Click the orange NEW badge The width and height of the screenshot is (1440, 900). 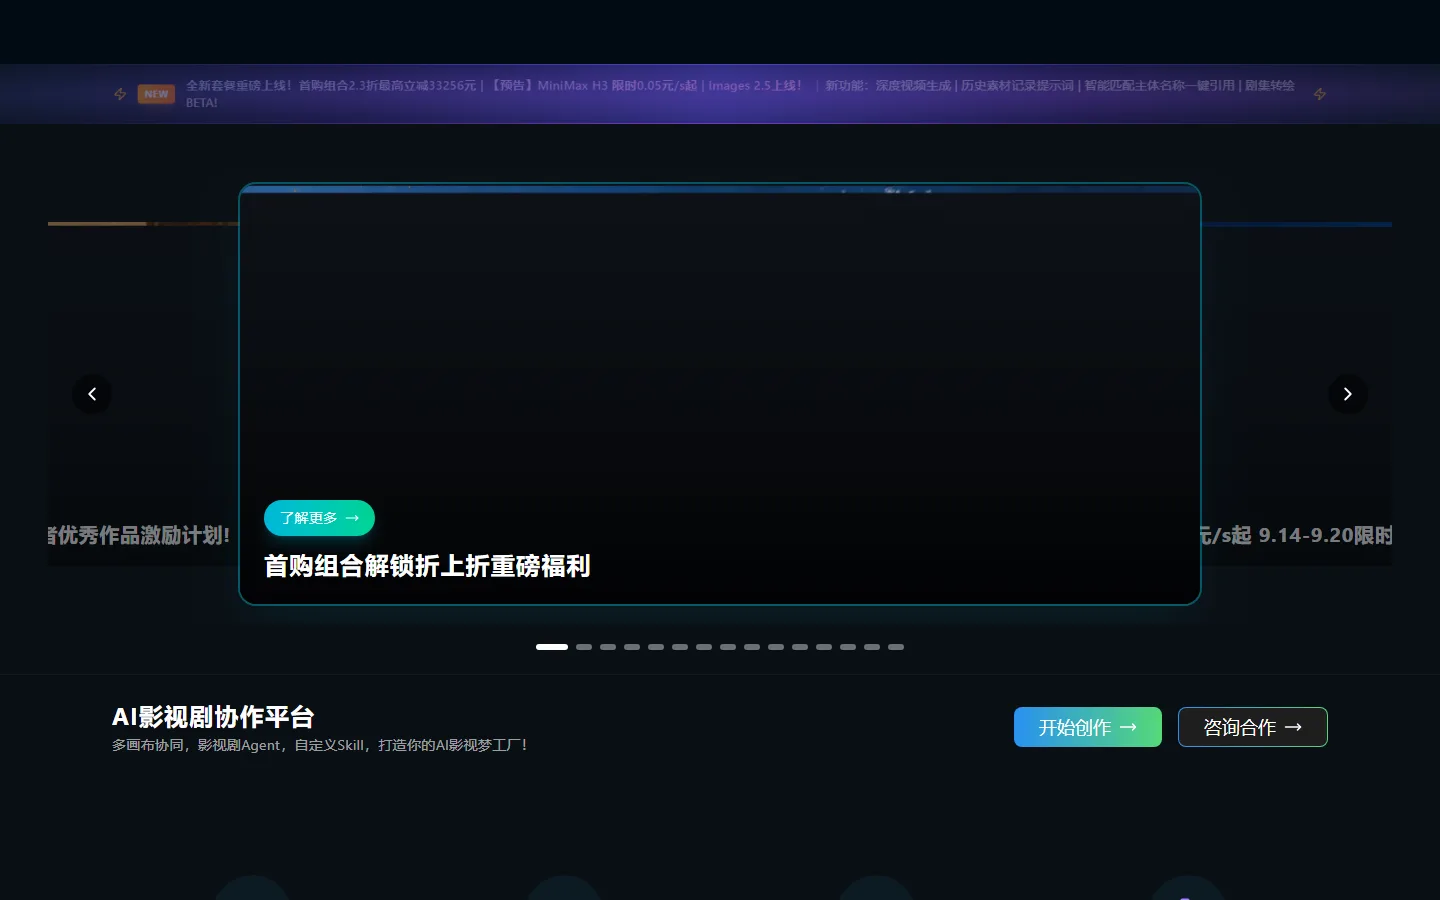(x=156, y=94)
